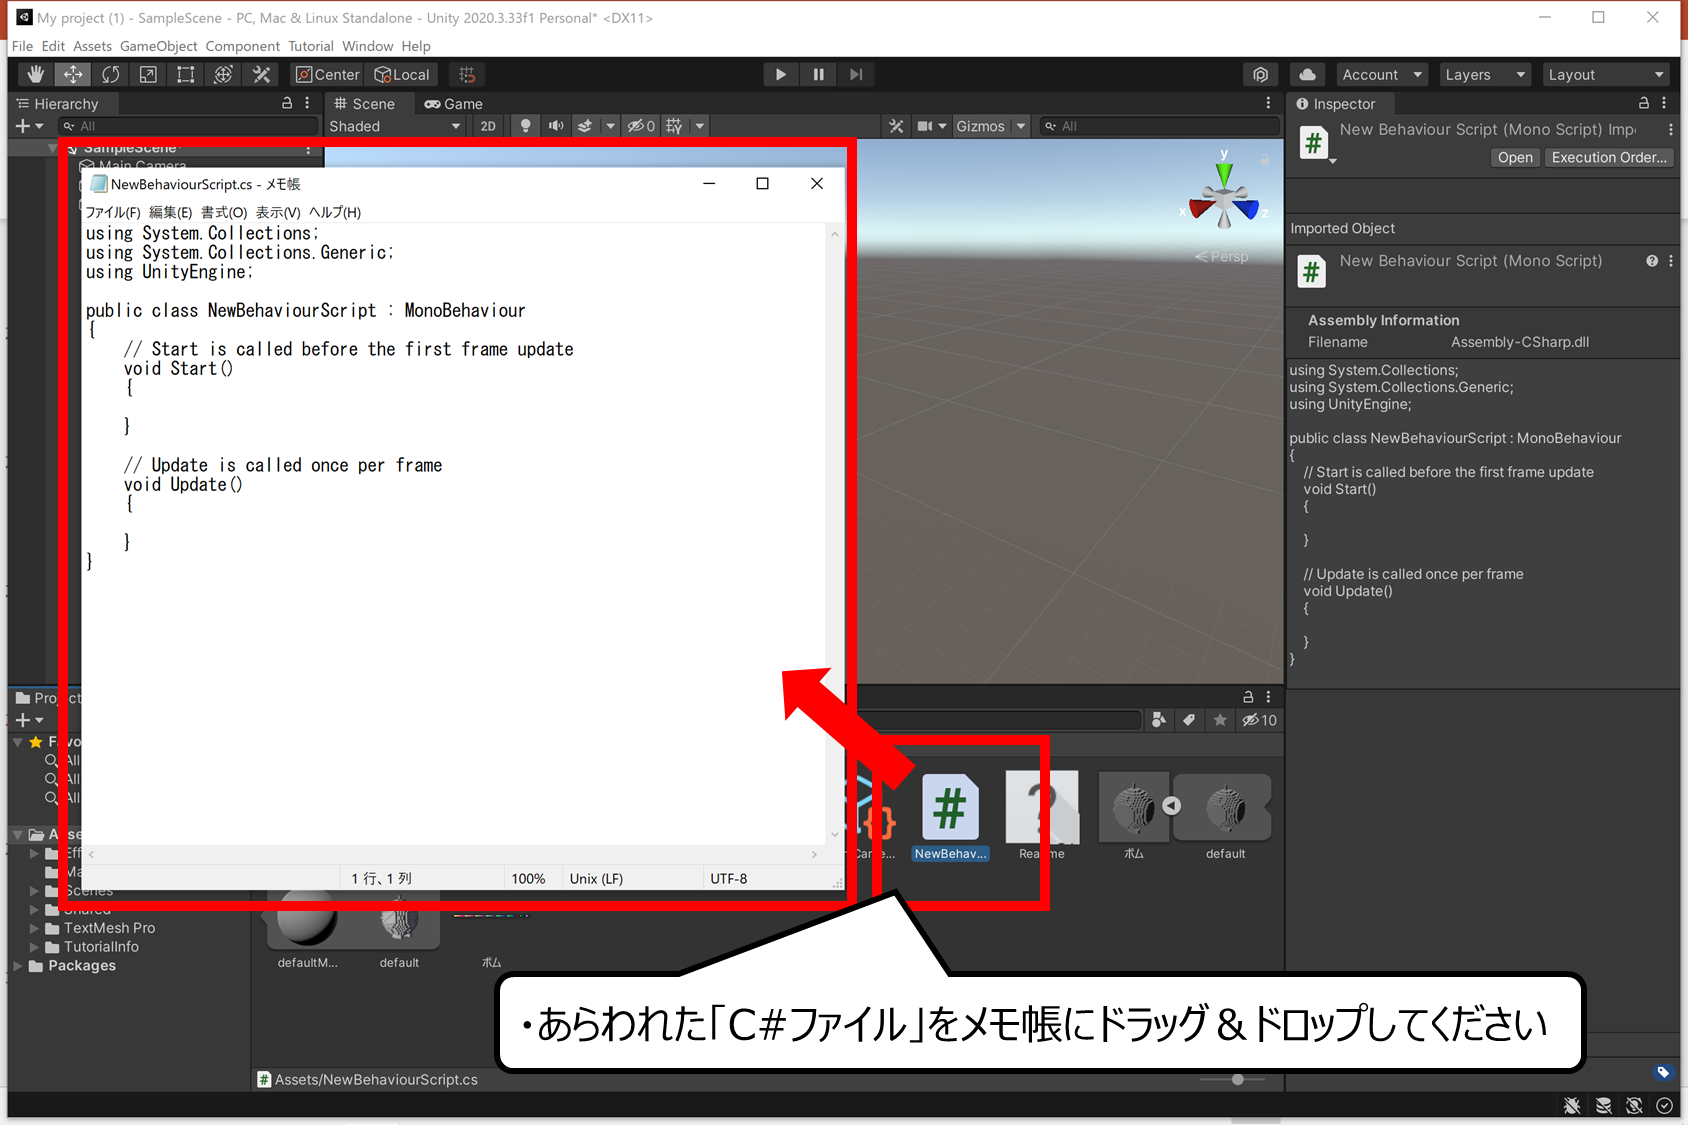This screenshot has height=1125, width=1688.
Task: Filter project search by type icon
Action: tap(1159, 720)
